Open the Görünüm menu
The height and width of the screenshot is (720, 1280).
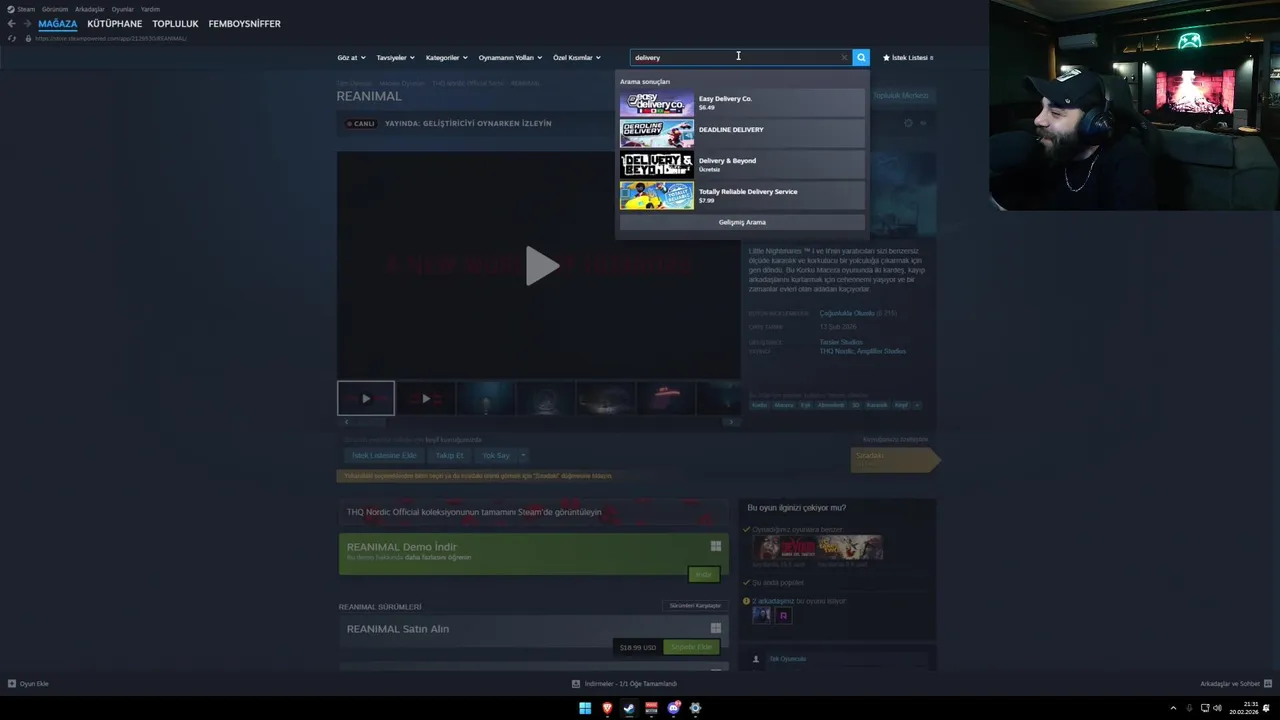[55, 9]
